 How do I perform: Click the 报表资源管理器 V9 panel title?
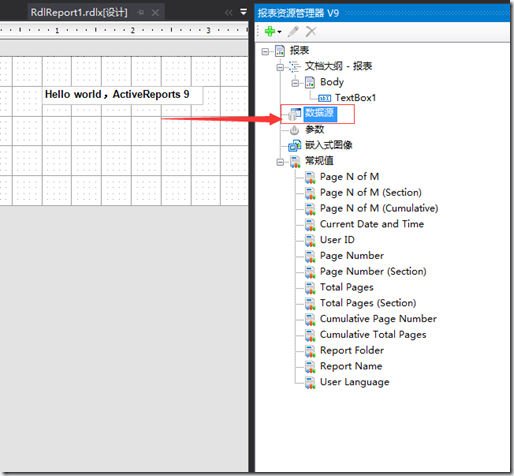(298, 13)
